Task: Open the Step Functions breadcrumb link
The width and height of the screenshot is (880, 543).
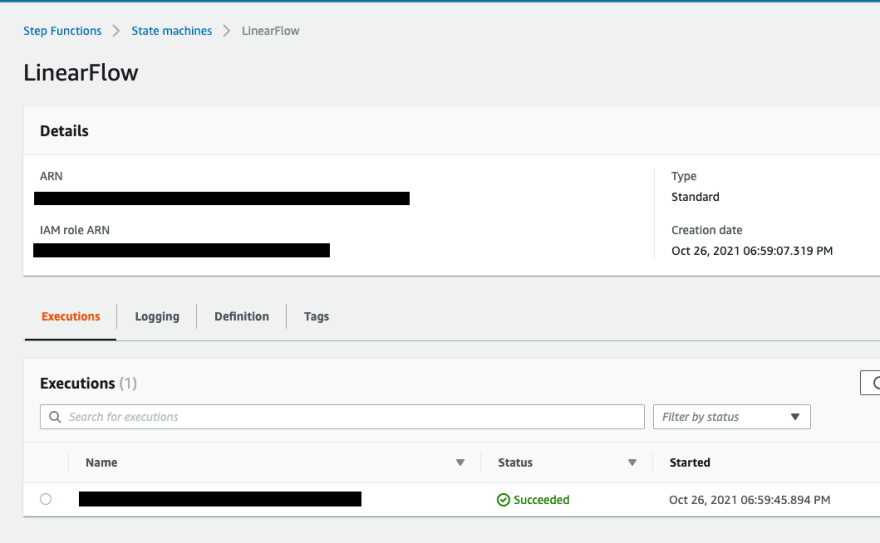Action: [62, 31]
